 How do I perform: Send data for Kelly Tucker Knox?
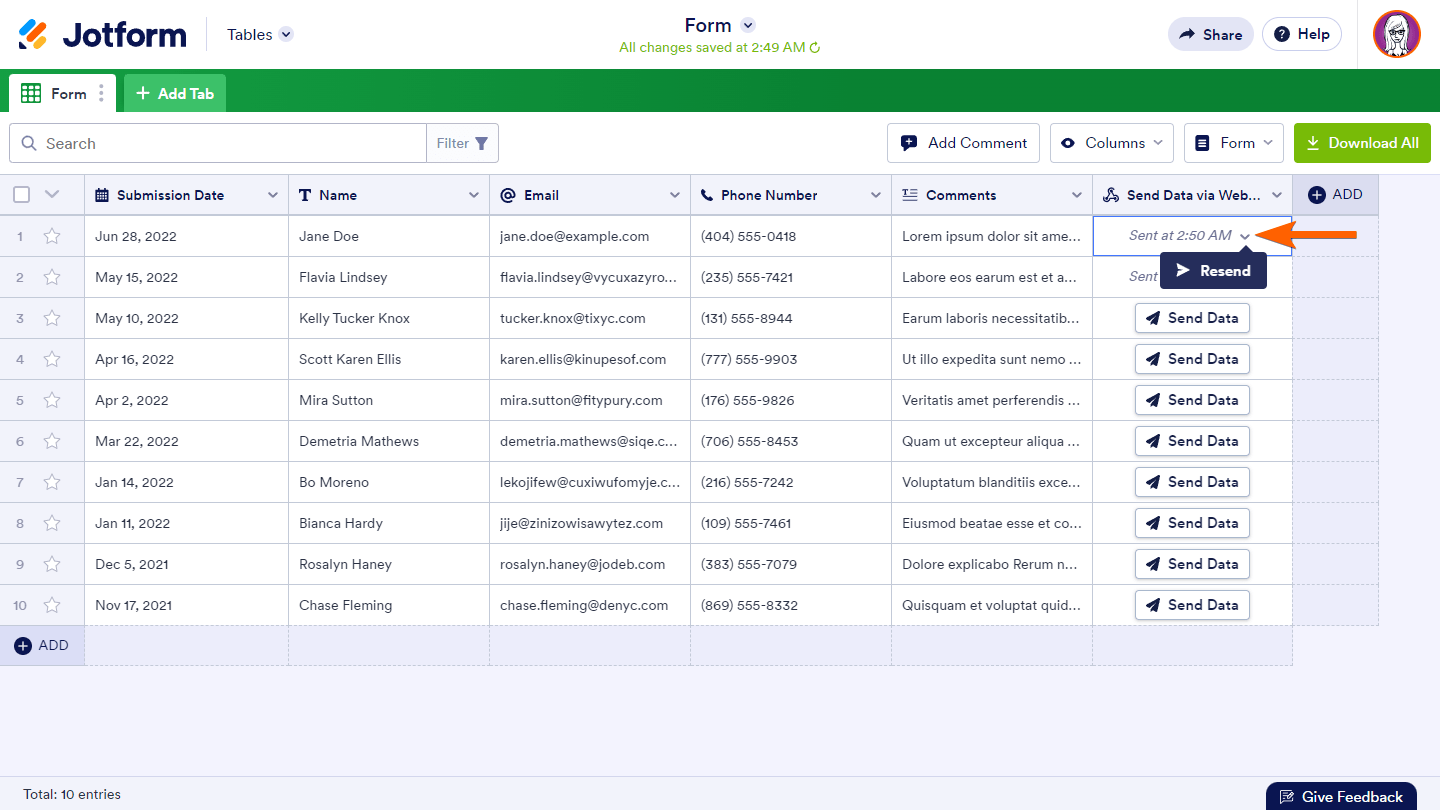pos(1192,318)
